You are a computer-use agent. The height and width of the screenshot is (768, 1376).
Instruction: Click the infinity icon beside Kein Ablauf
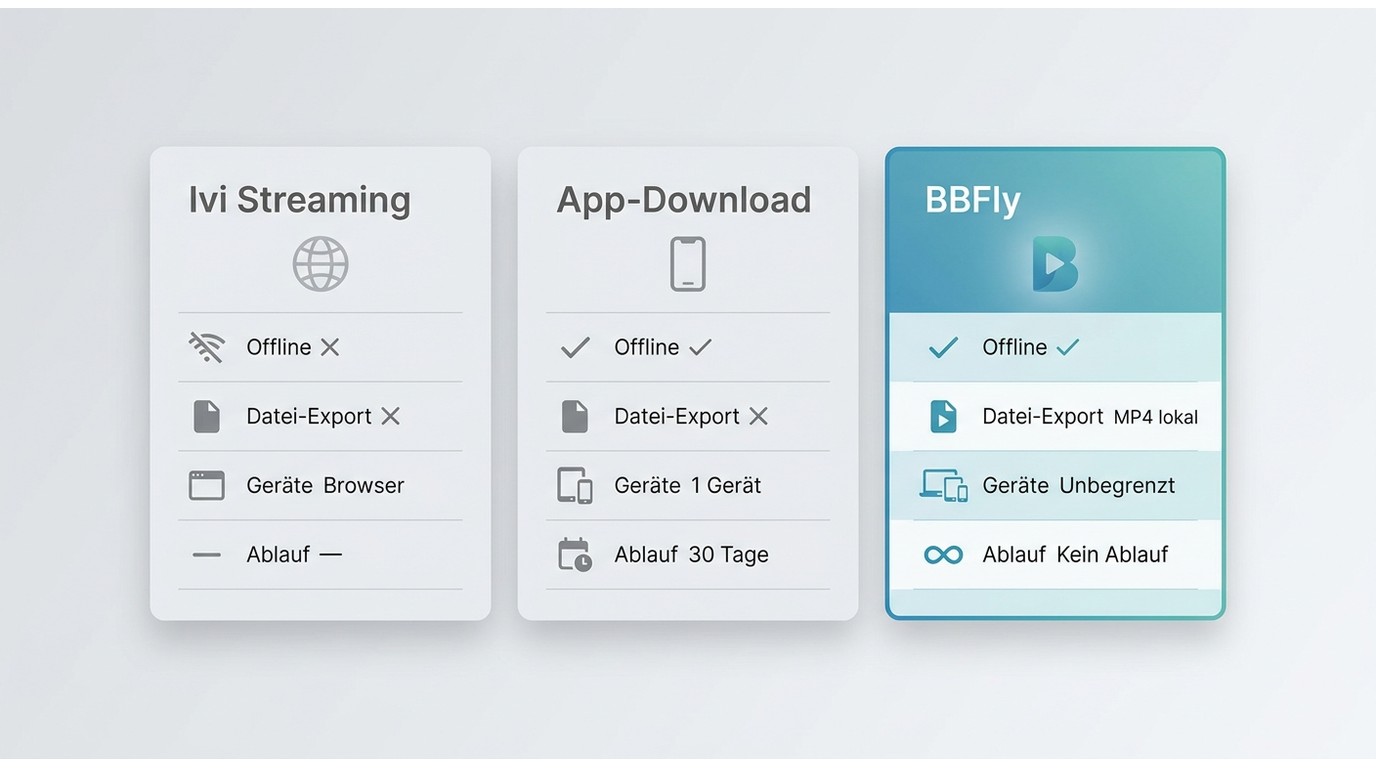click(943, 555)
